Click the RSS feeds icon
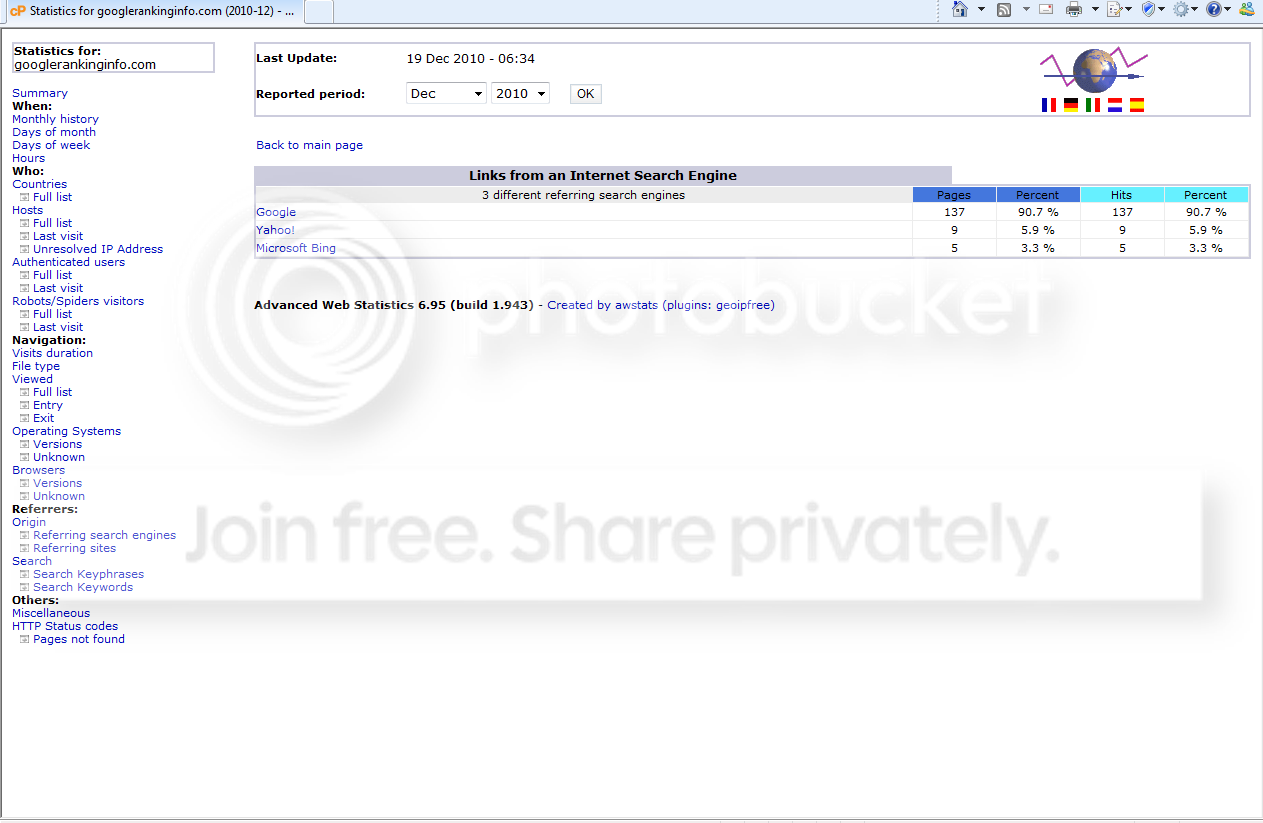 click(x=1004, y=9)
